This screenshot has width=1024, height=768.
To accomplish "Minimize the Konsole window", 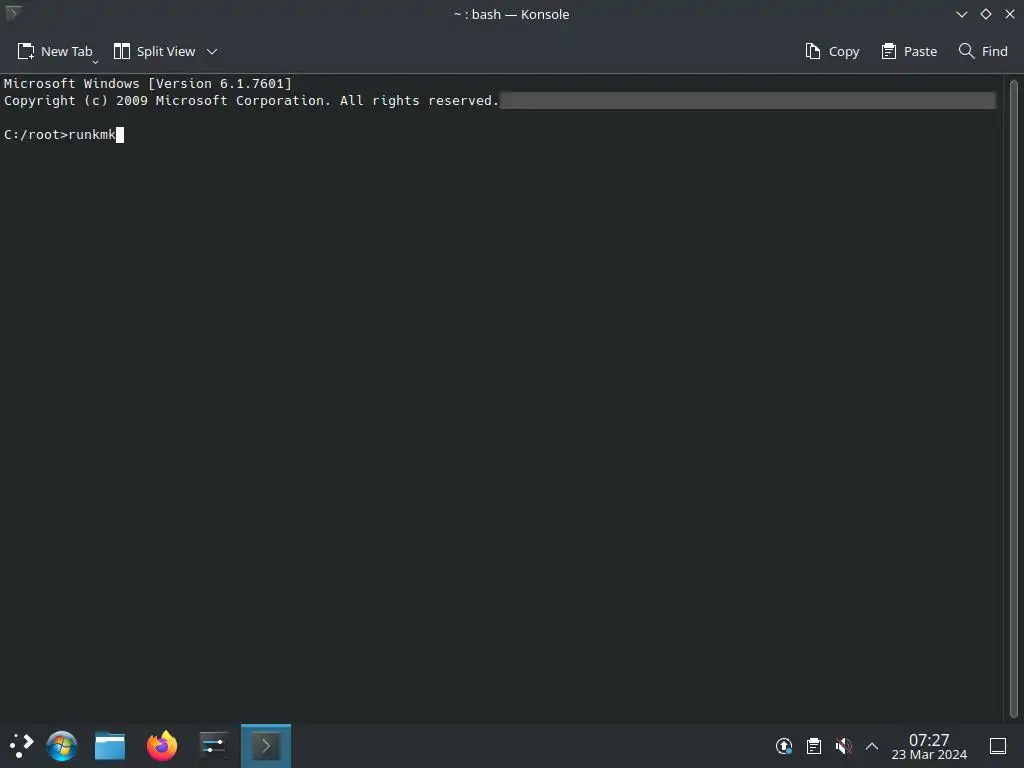I will click(961, 14).
